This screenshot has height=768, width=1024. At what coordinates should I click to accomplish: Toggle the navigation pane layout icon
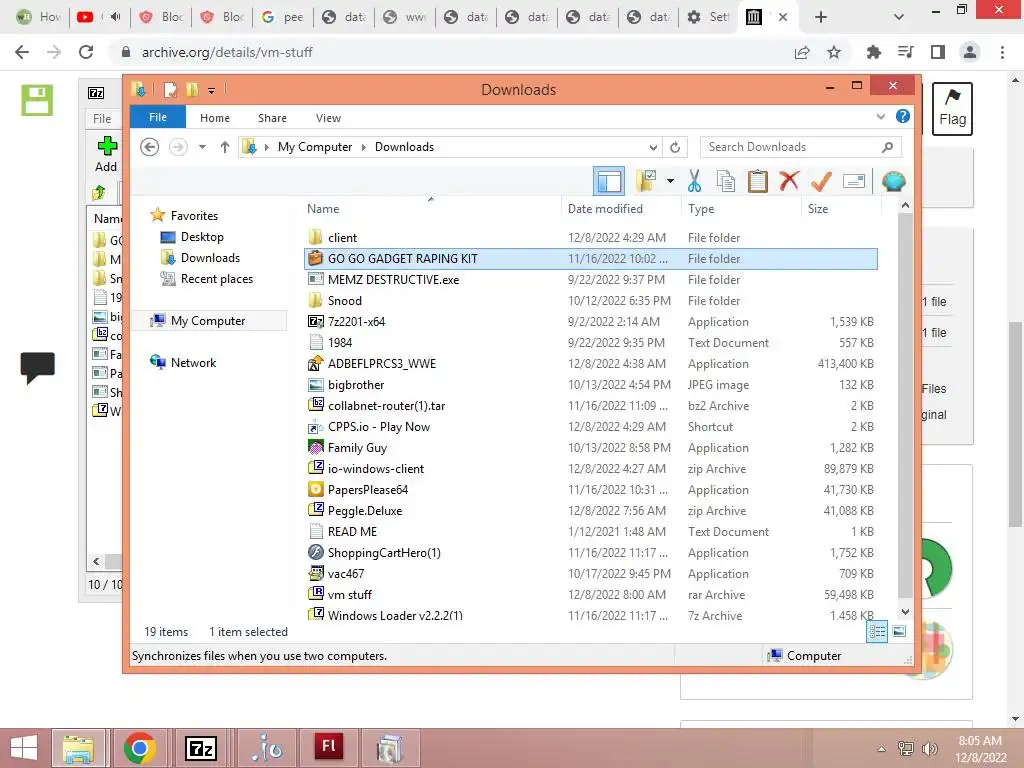(x=609, y=181)
